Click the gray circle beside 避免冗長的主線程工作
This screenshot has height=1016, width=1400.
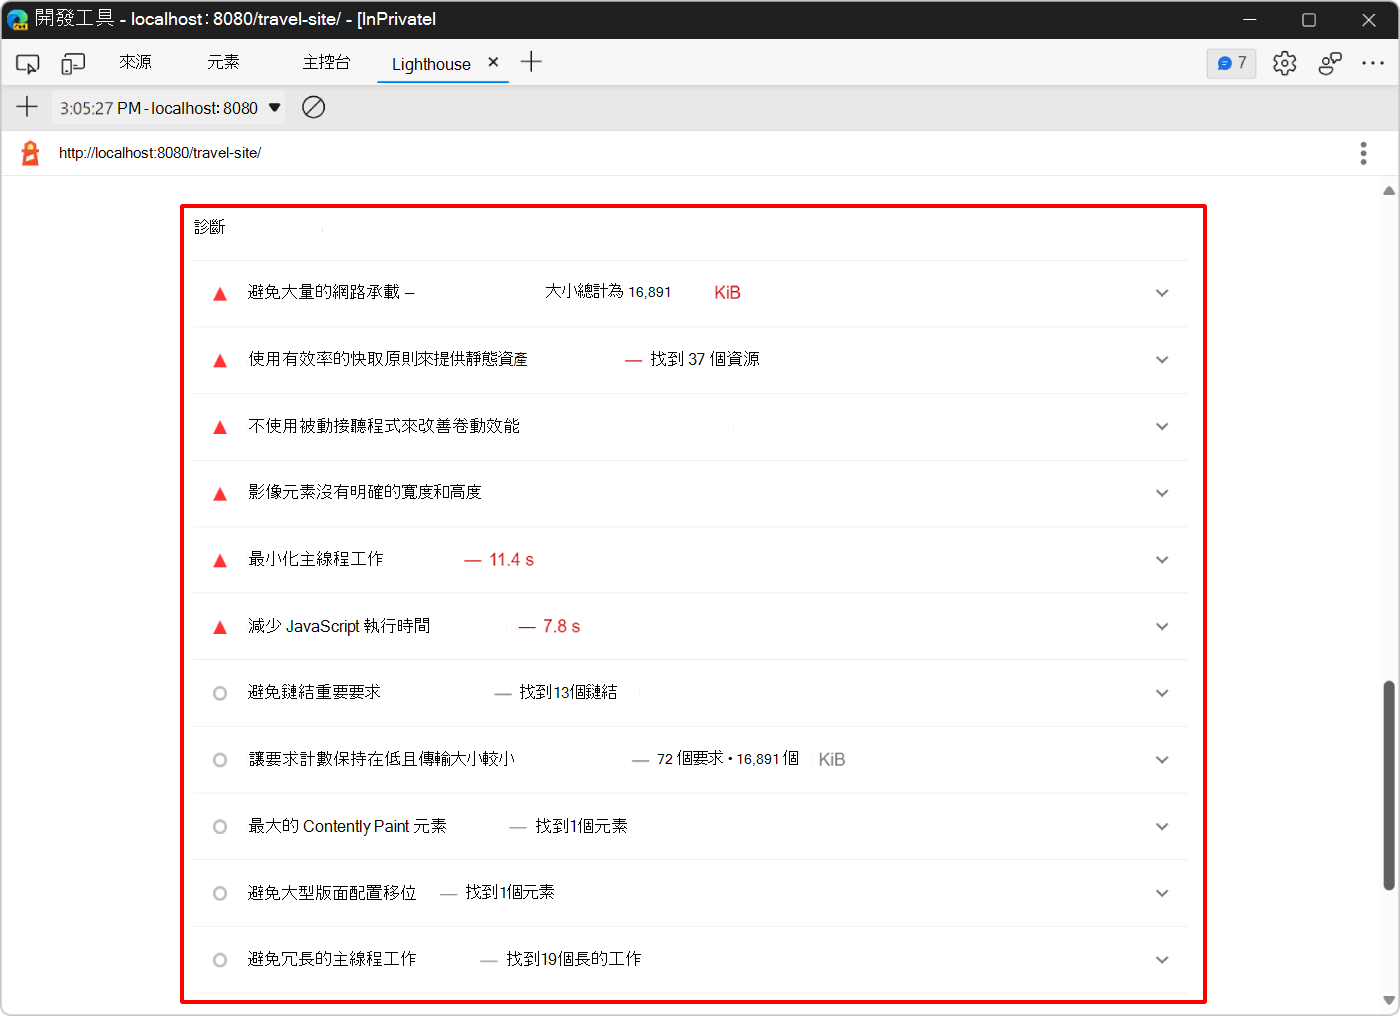(220, 960)
